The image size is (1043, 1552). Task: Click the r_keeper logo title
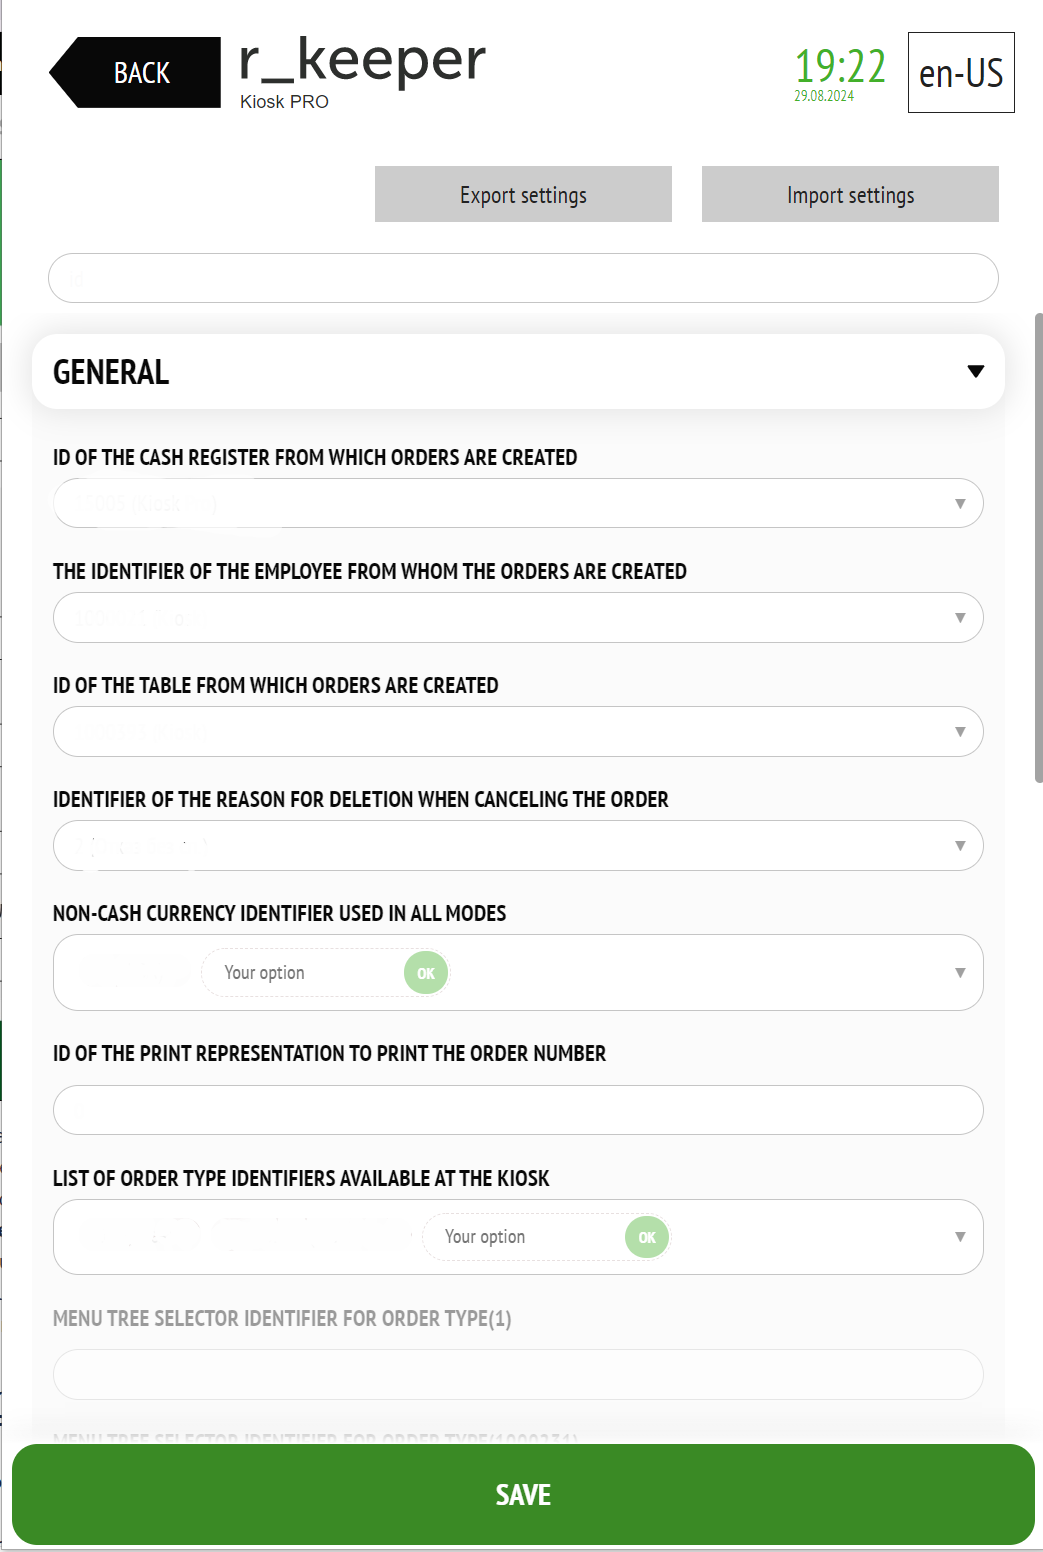pos(362,60)
